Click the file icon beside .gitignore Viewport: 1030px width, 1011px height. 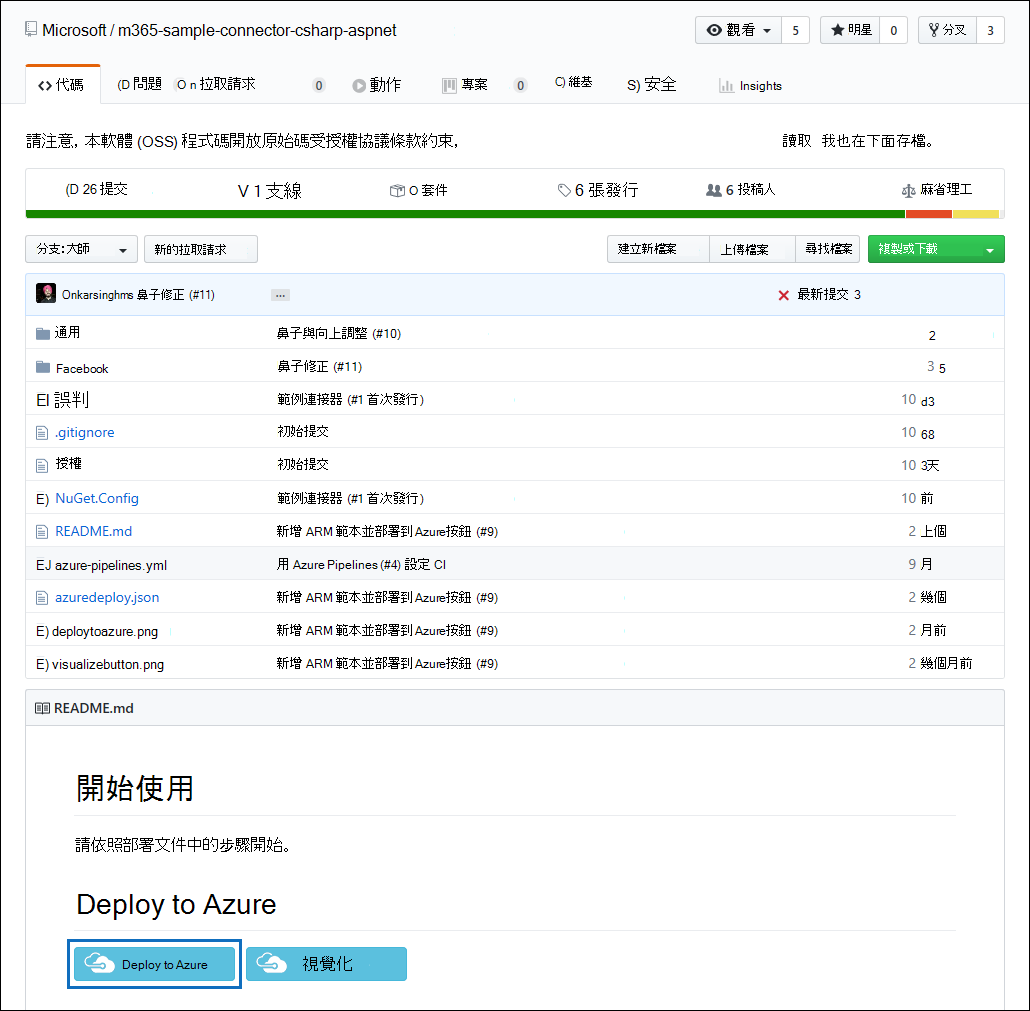[x=42, y=433]
